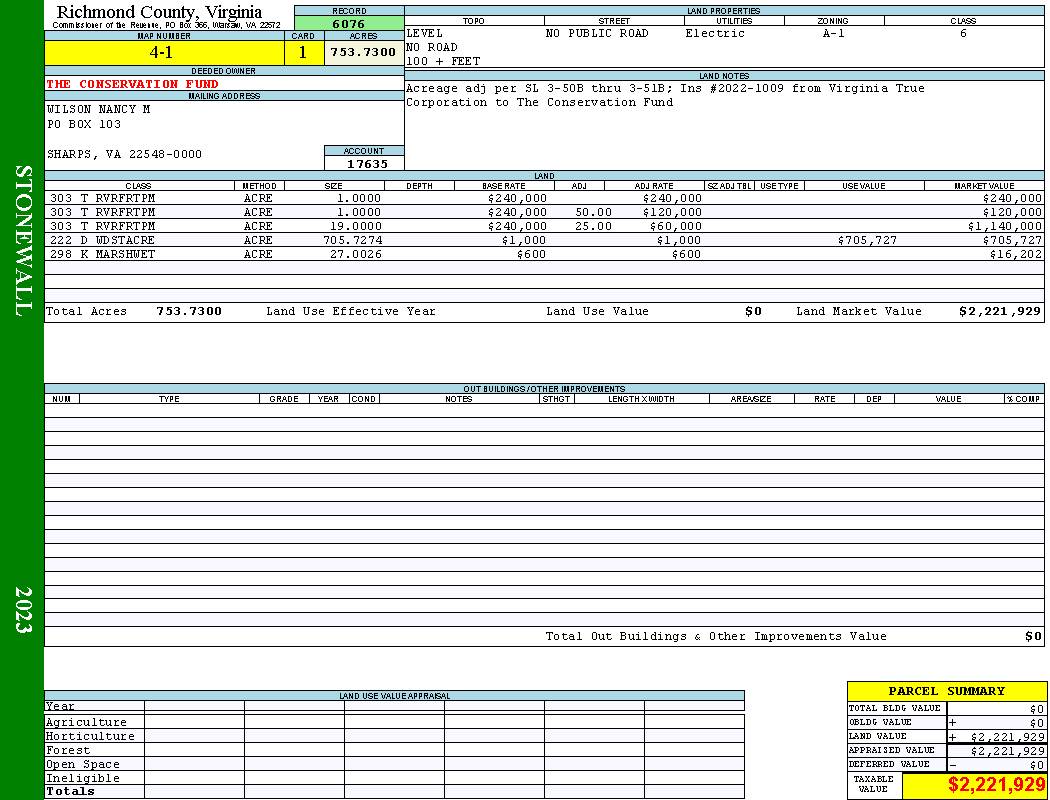The height and width of the screenshot is (800, 1050).
Task: Click mailing name WILSON NANCY M
Action: pyautogui.click(x=98, y=109)
